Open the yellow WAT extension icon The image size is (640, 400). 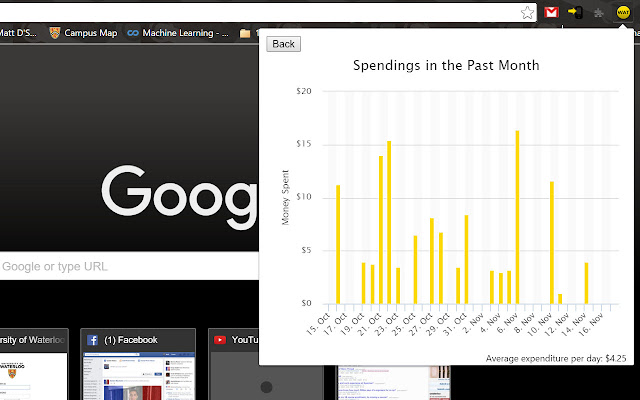click(623, 12)
